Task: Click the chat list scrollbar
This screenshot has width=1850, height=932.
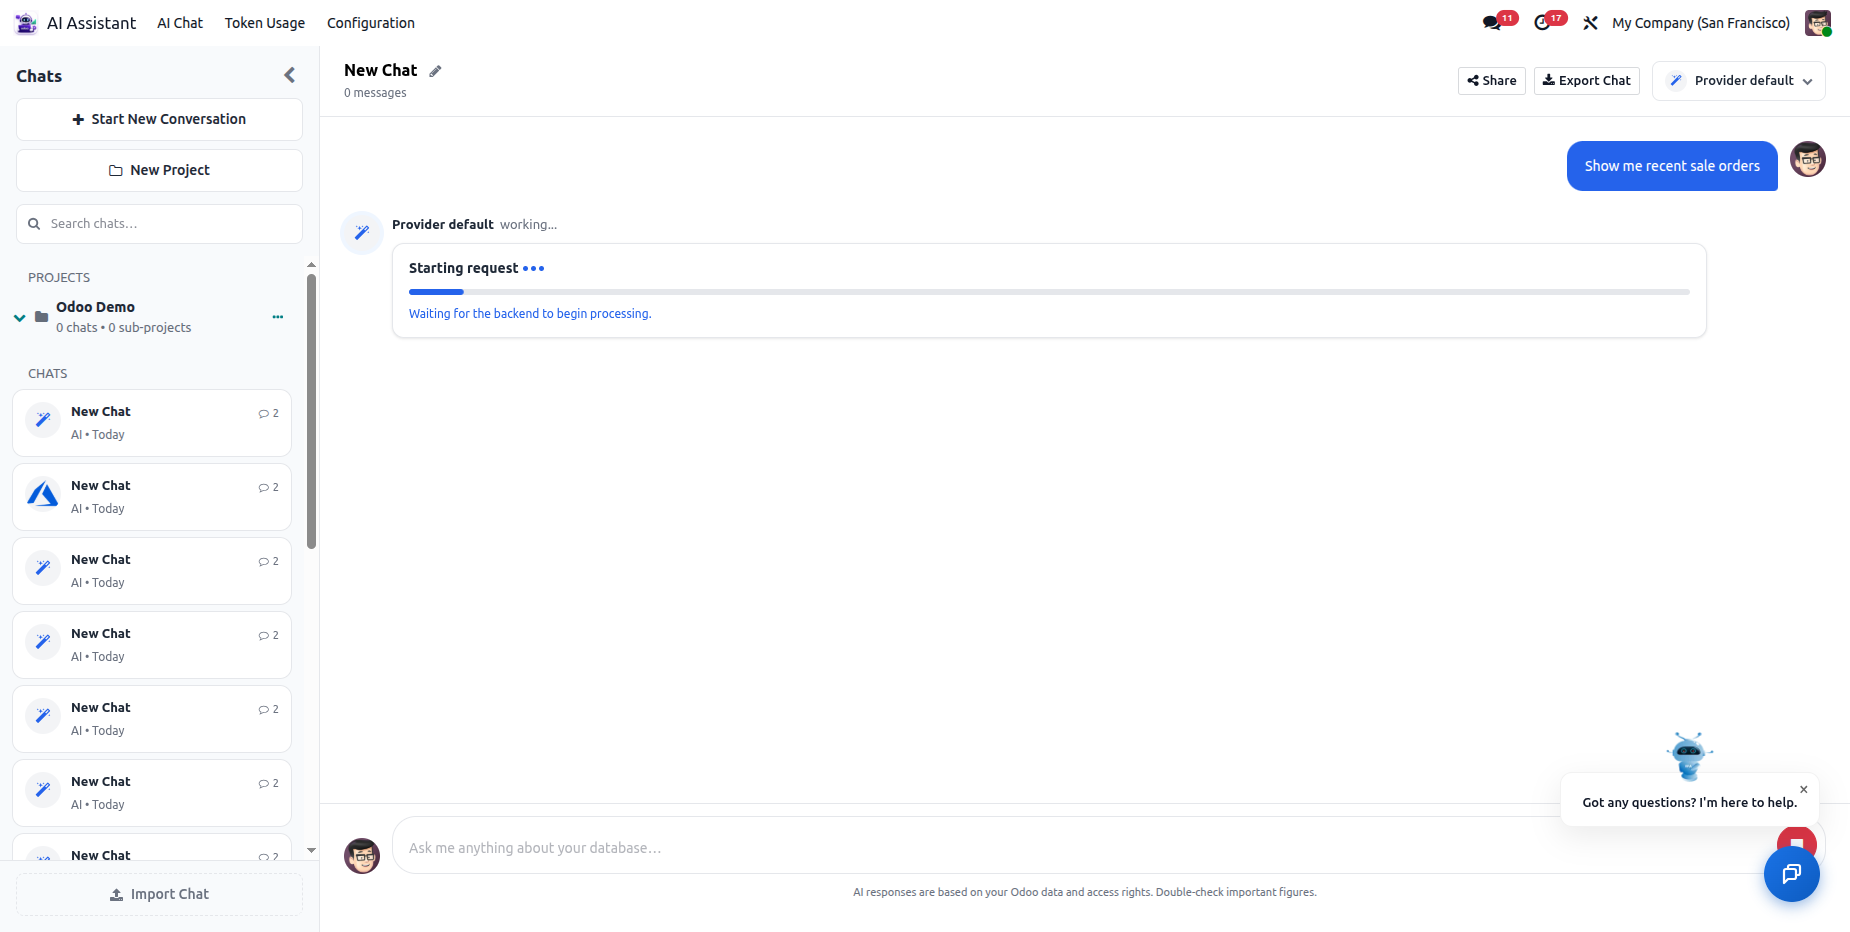Action: (311, 411)
